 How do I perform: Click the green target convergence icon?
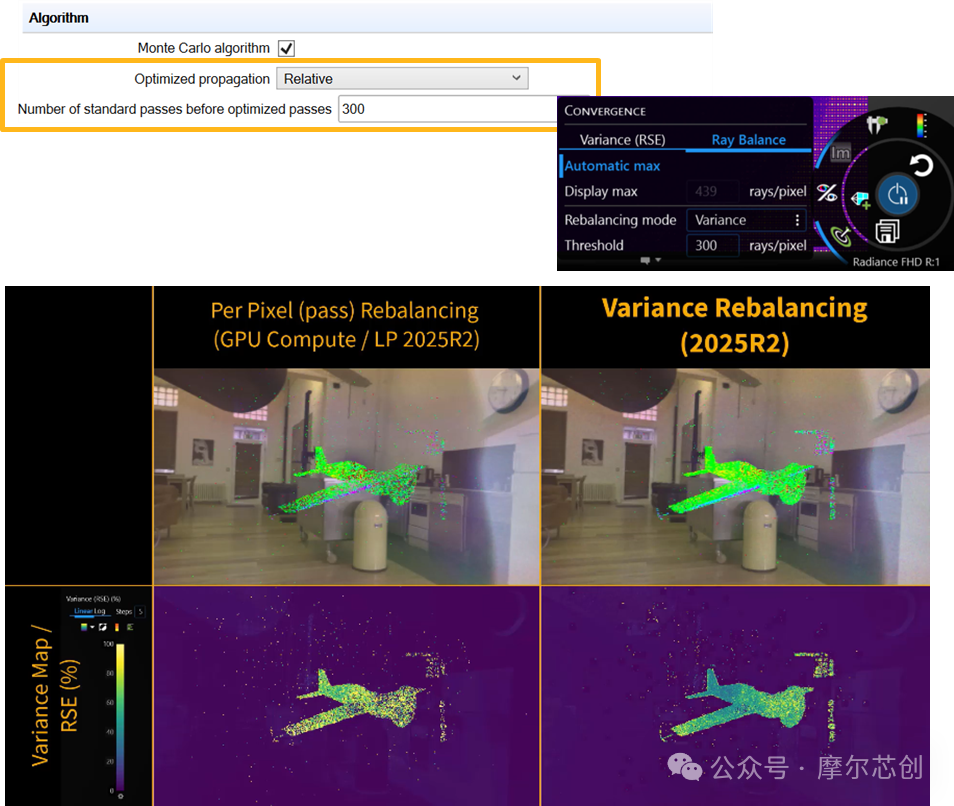tap(842, 236)
